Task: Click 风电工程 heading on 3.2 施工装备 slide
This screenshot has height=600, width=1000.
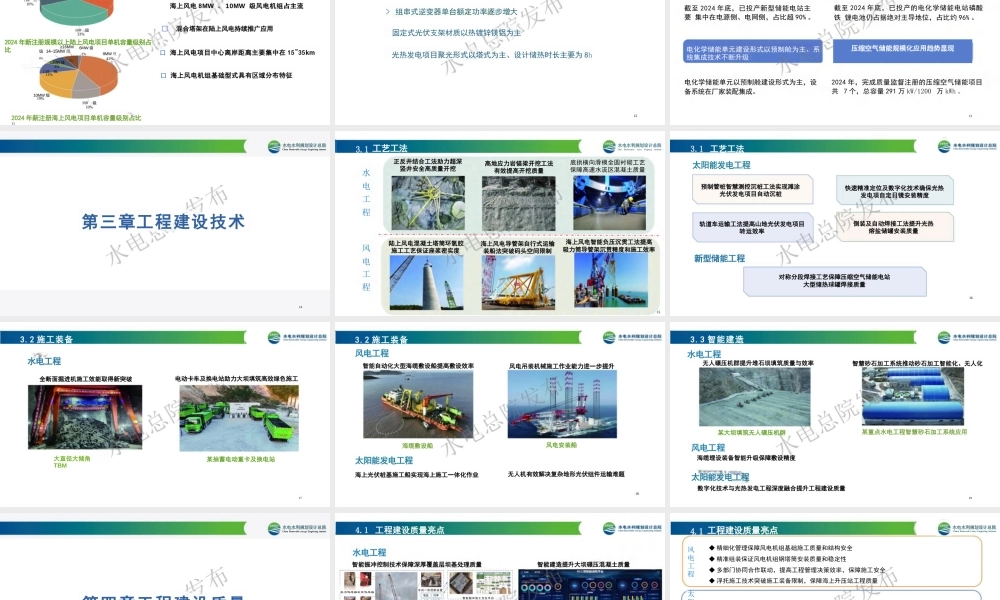Action: [x=372, y=353]
